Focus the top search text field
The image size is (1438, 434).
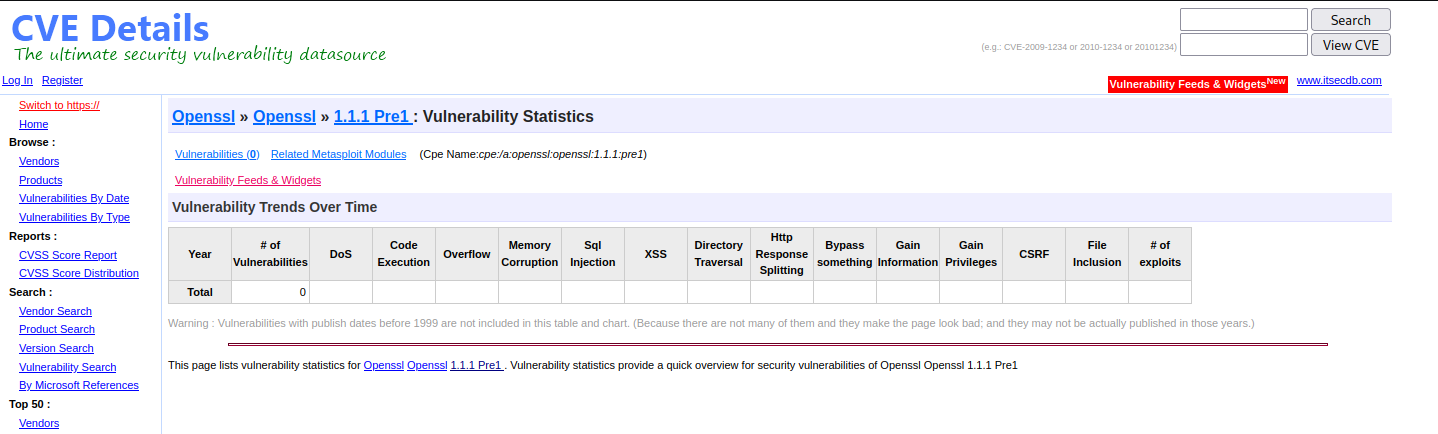pyautogui.click(x=1243, y=20)
